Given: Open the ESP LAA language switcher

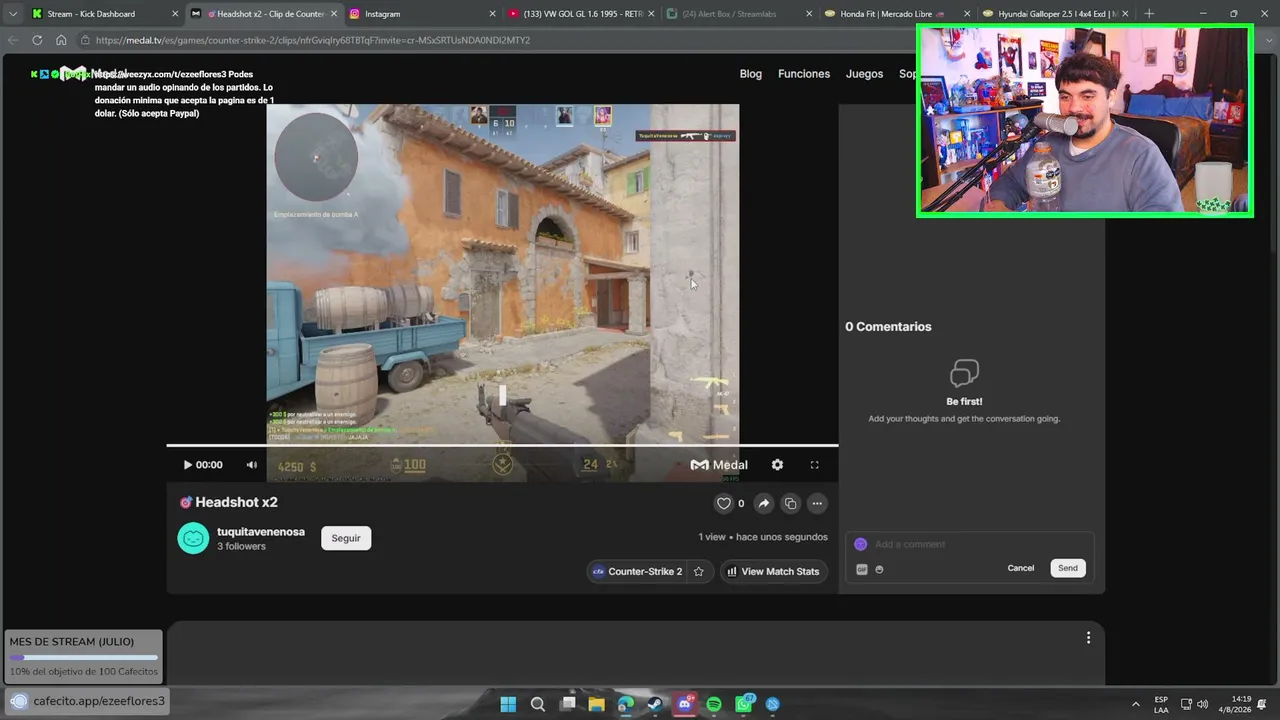Looking at the screenshot, I should pyautogui.click(x=1161, y=704).
